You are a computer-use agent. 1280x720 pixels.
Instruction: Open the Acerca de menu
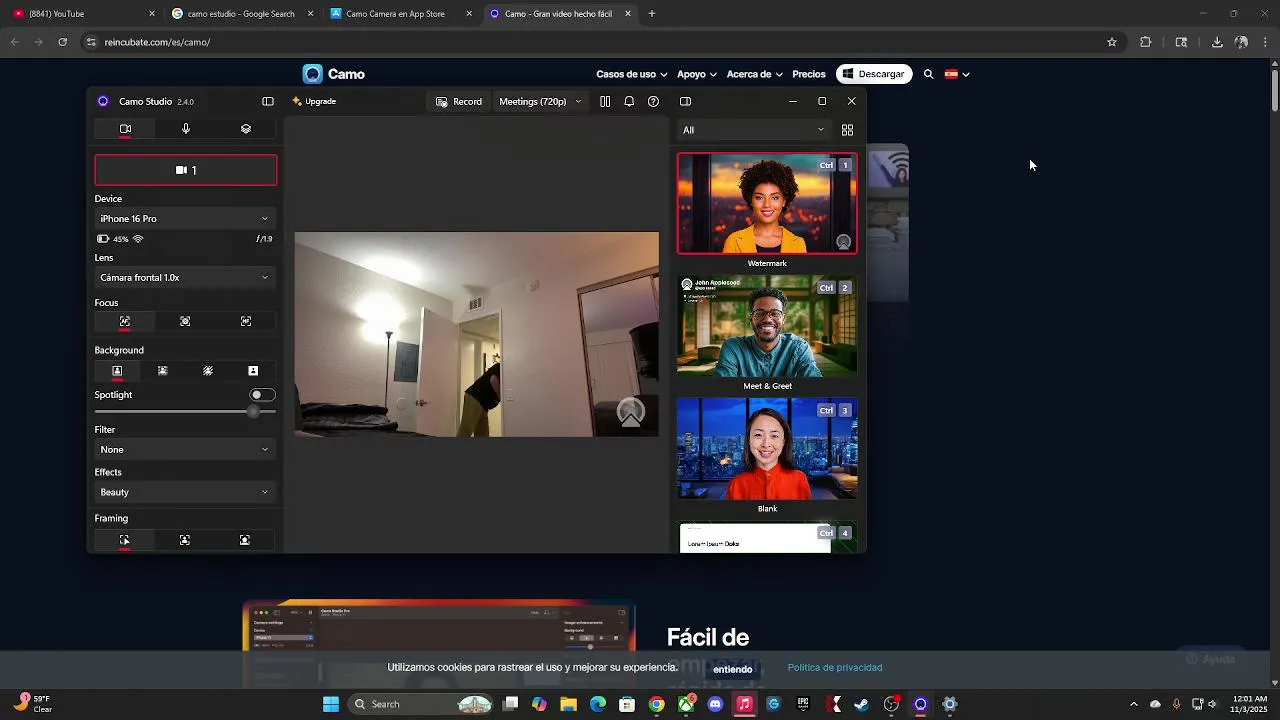(754, 74)
